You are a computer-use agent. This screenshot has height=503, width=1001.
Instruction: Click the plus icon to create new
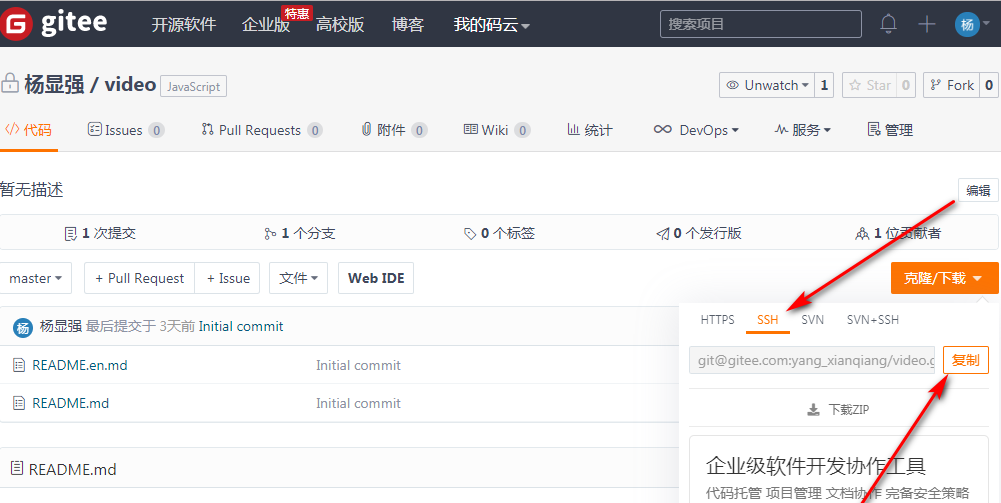tap(926, 24)
